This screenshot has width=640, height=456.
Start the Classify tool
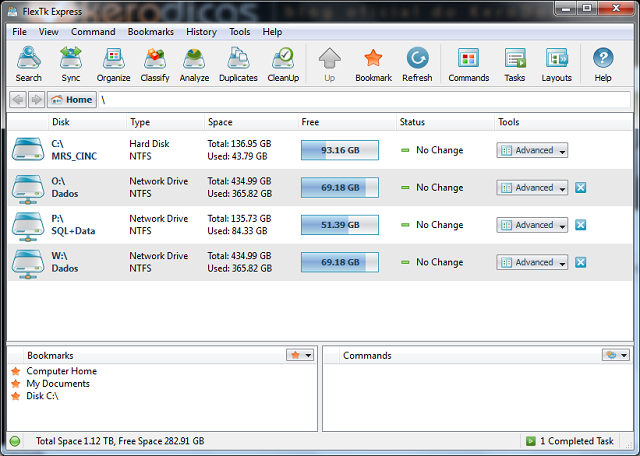155,64
